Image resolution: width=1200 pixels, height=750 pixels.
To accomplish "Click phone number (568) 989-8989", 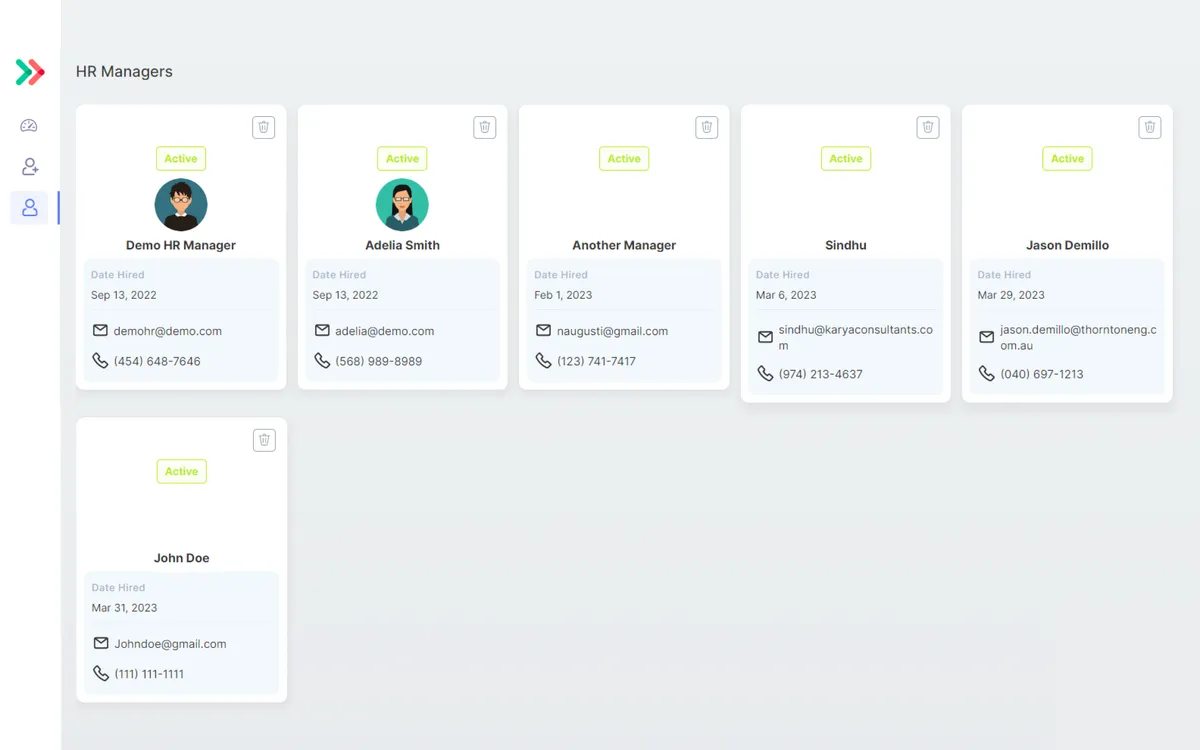I will pos(379,361).
